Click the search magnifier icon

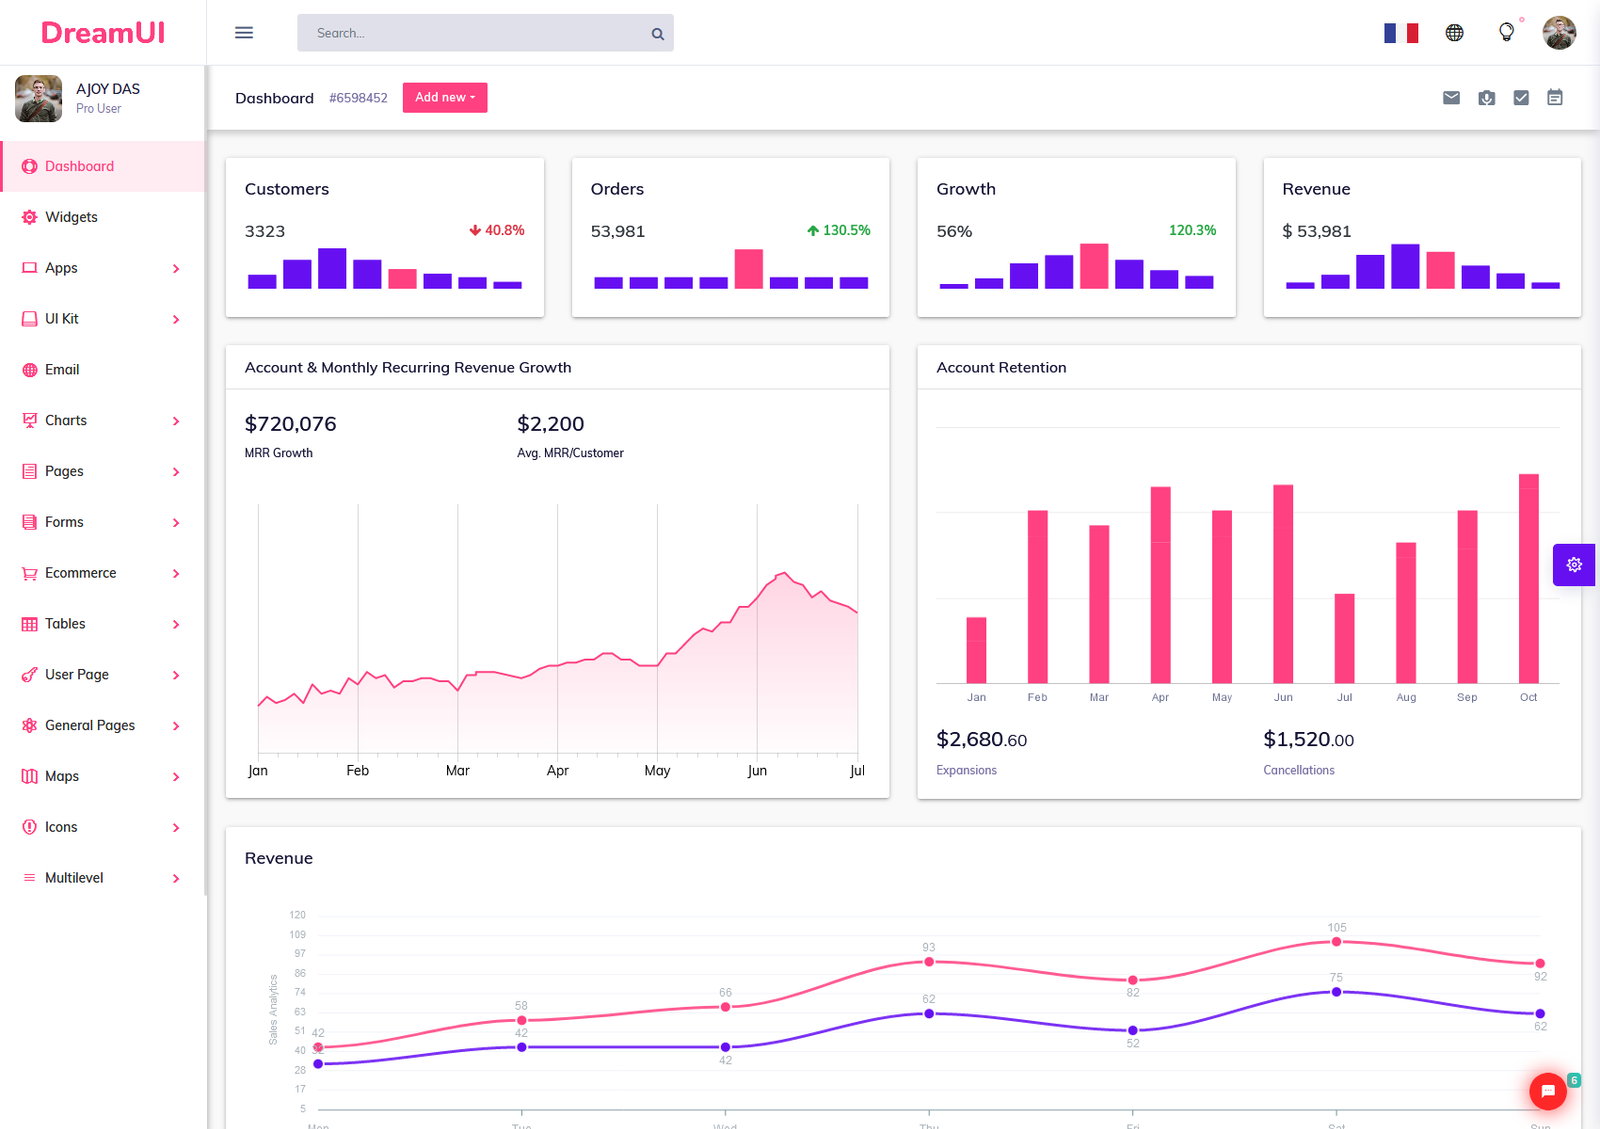(x=657, y=34)
